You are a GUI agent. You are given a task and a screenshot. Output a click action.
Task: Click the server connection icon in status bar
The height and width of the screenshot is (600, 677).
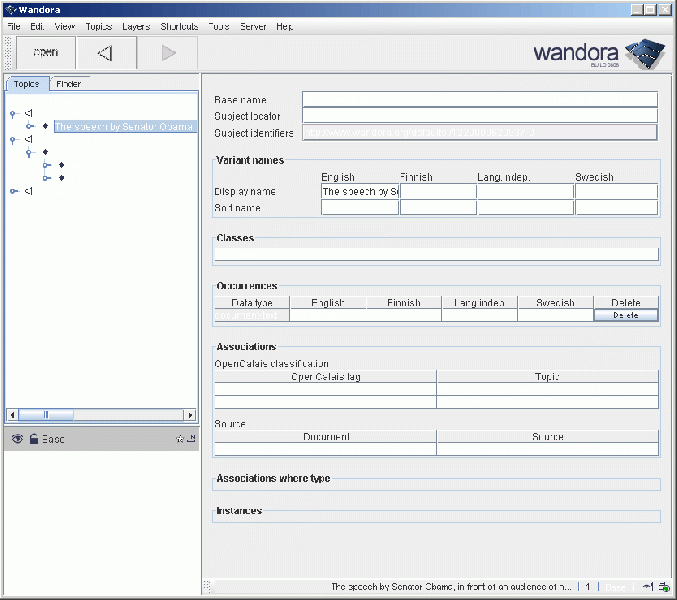[664, 587]
